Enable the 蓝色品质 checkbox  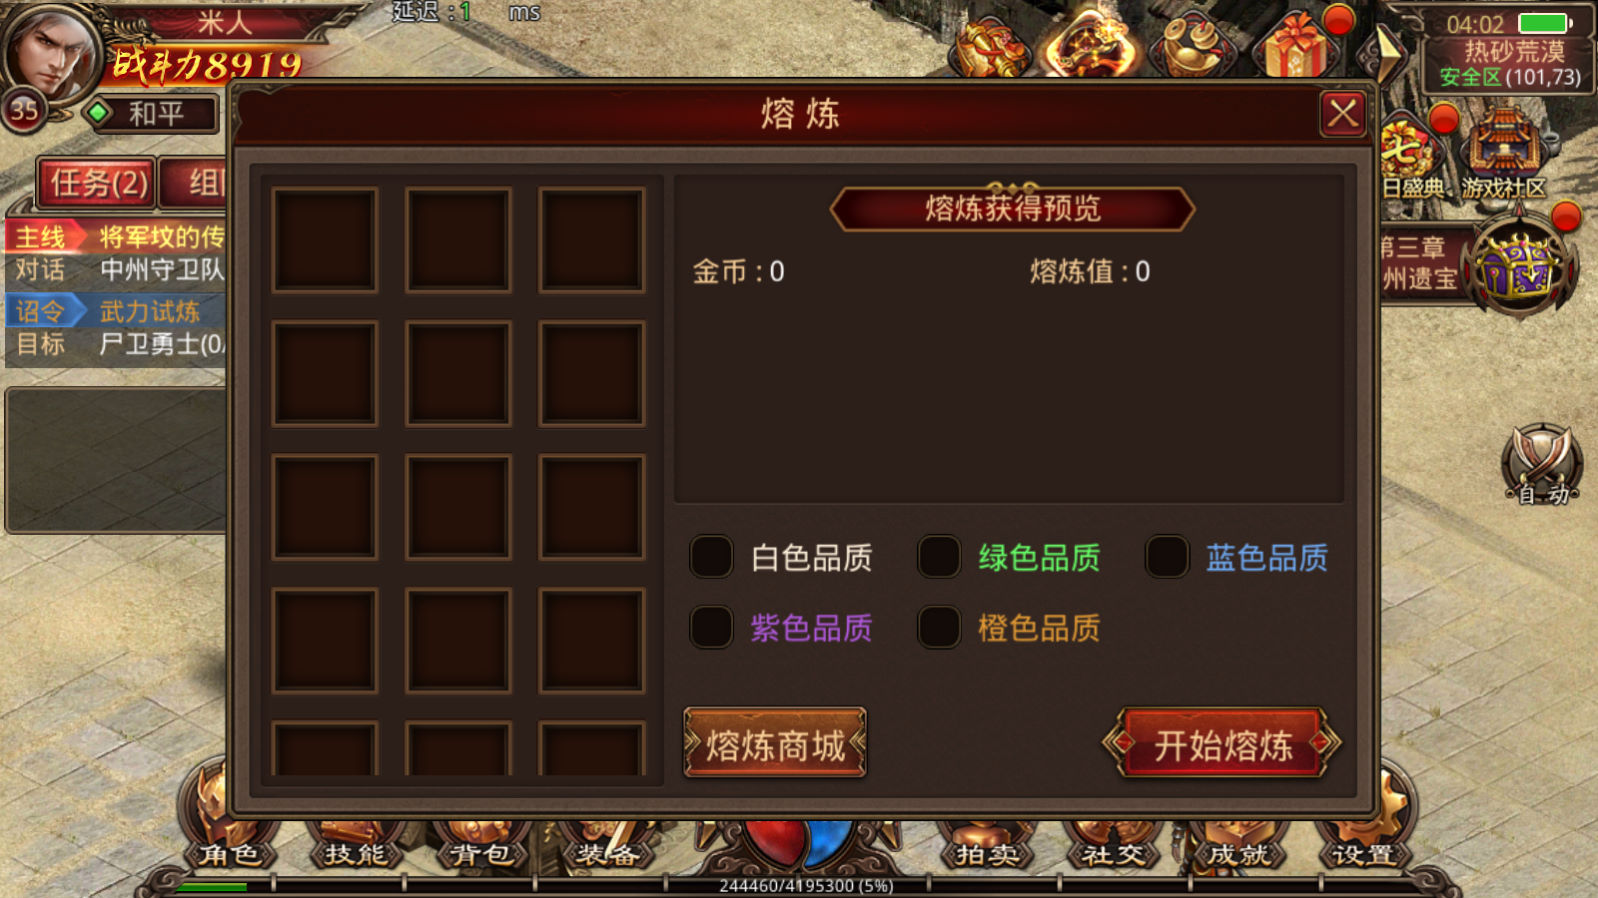(1167, 557)
